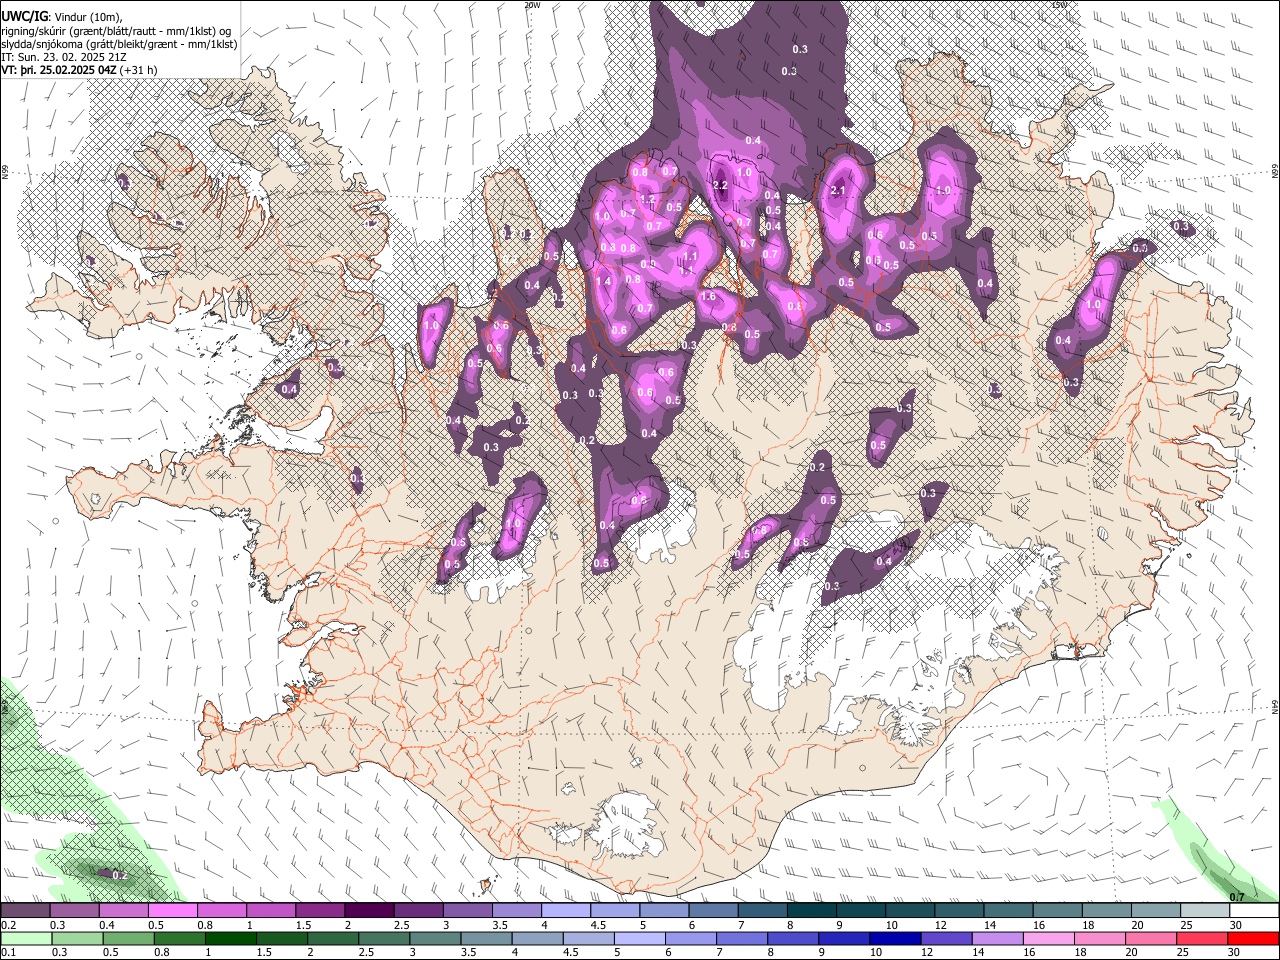The image size is (1280, 960).
Task: Click the "1.6" precipitation value on the map
Action: 709,296
